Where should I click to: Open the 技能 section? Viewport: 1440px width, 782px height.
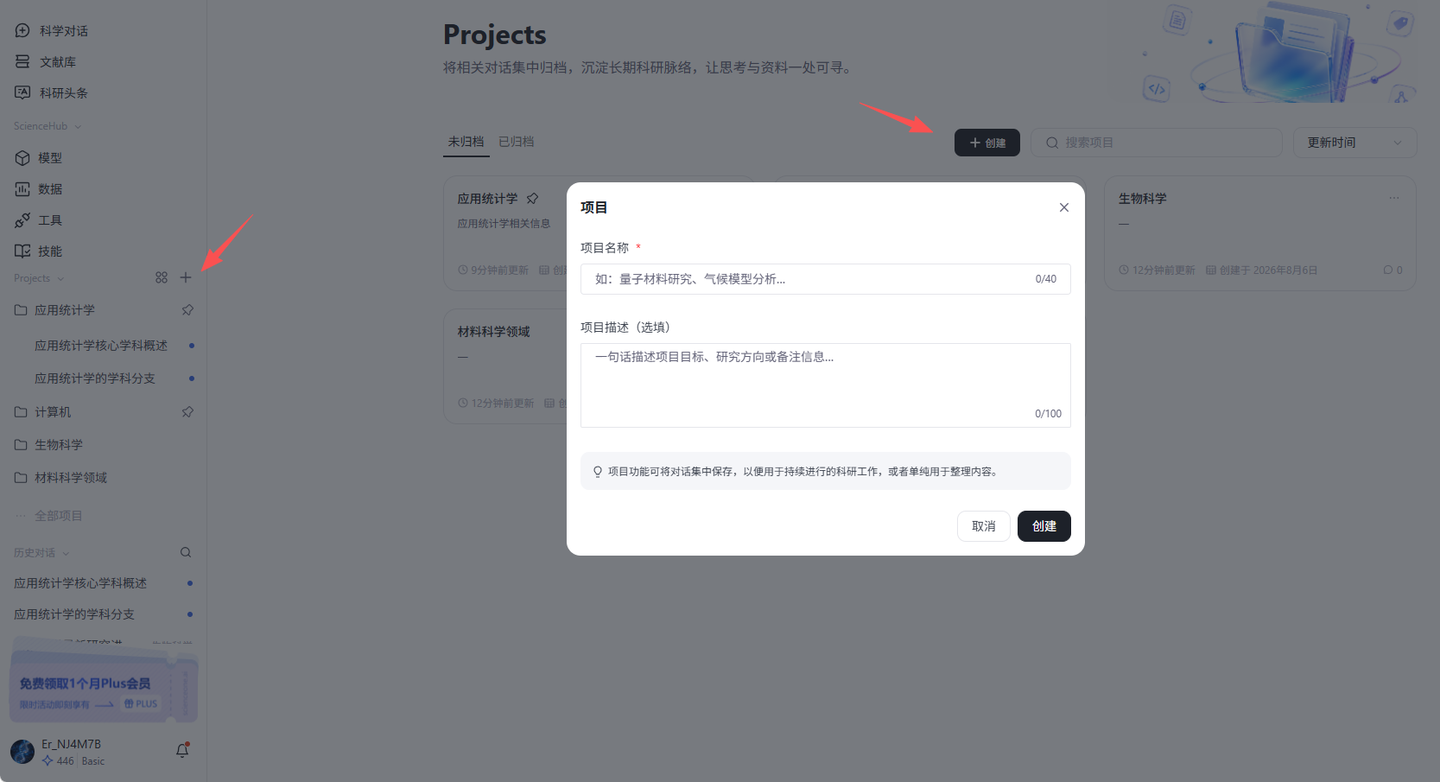[x=39, y=251]
